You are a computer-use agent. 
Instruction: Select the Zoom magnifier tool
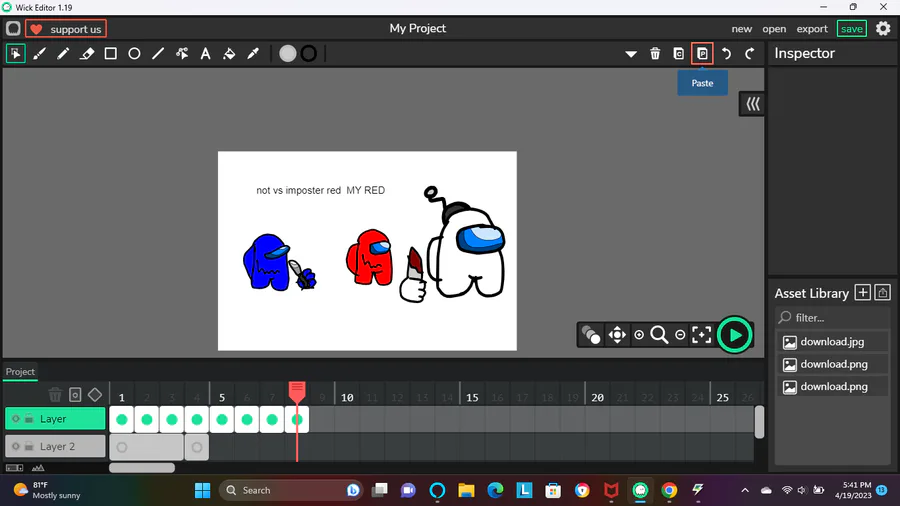(659, 334)
